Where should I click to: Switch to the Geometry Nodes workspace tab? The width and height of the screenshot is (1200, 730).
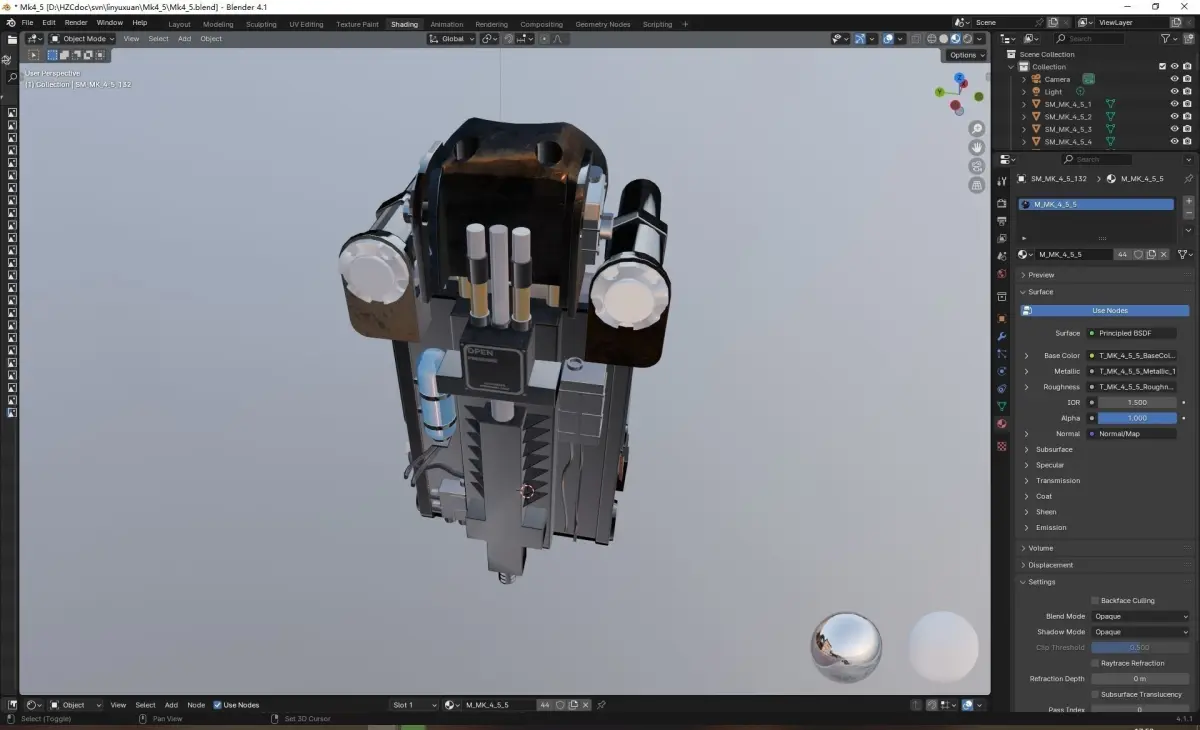tap(603, 24)
